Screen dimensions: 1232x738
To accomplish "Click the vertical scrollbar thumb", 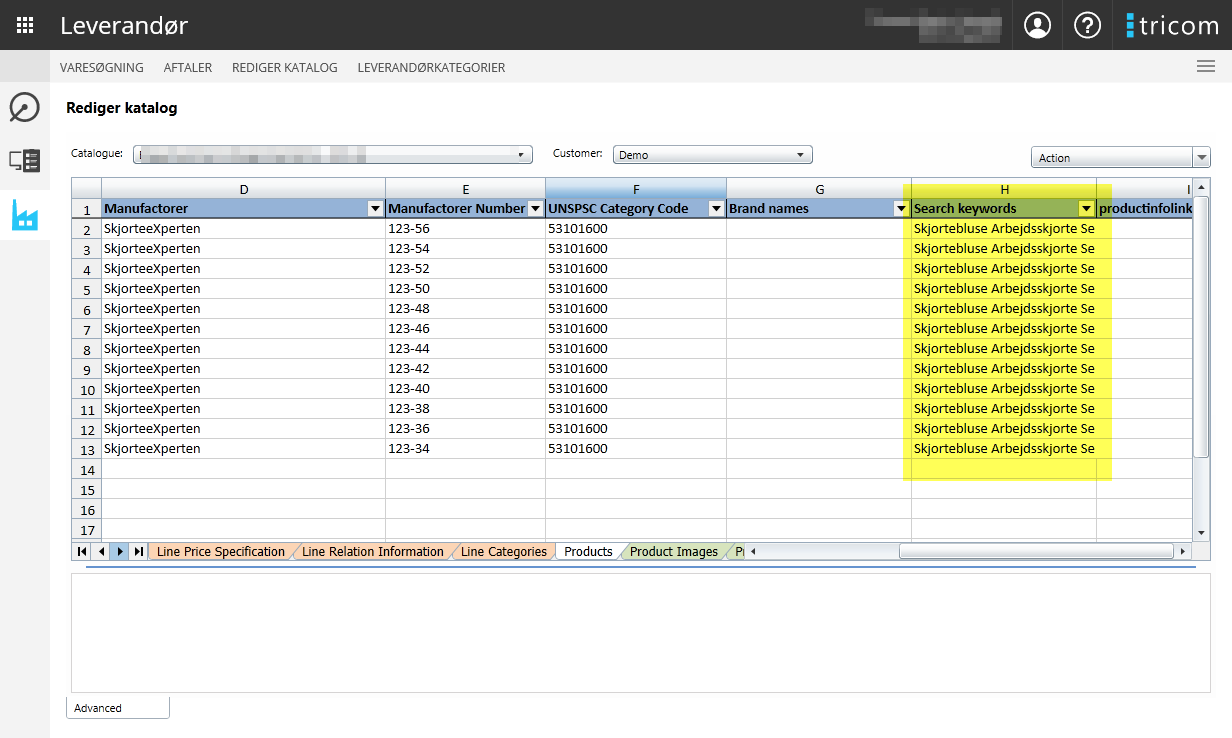I will coord(1202,325).
